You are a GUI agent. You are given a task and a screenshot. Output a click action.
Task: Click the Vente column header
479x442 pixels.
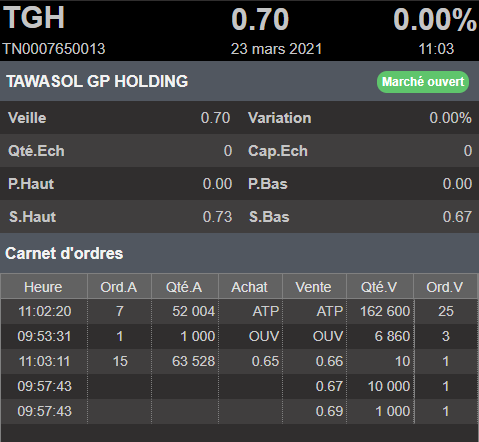point(314,287)
